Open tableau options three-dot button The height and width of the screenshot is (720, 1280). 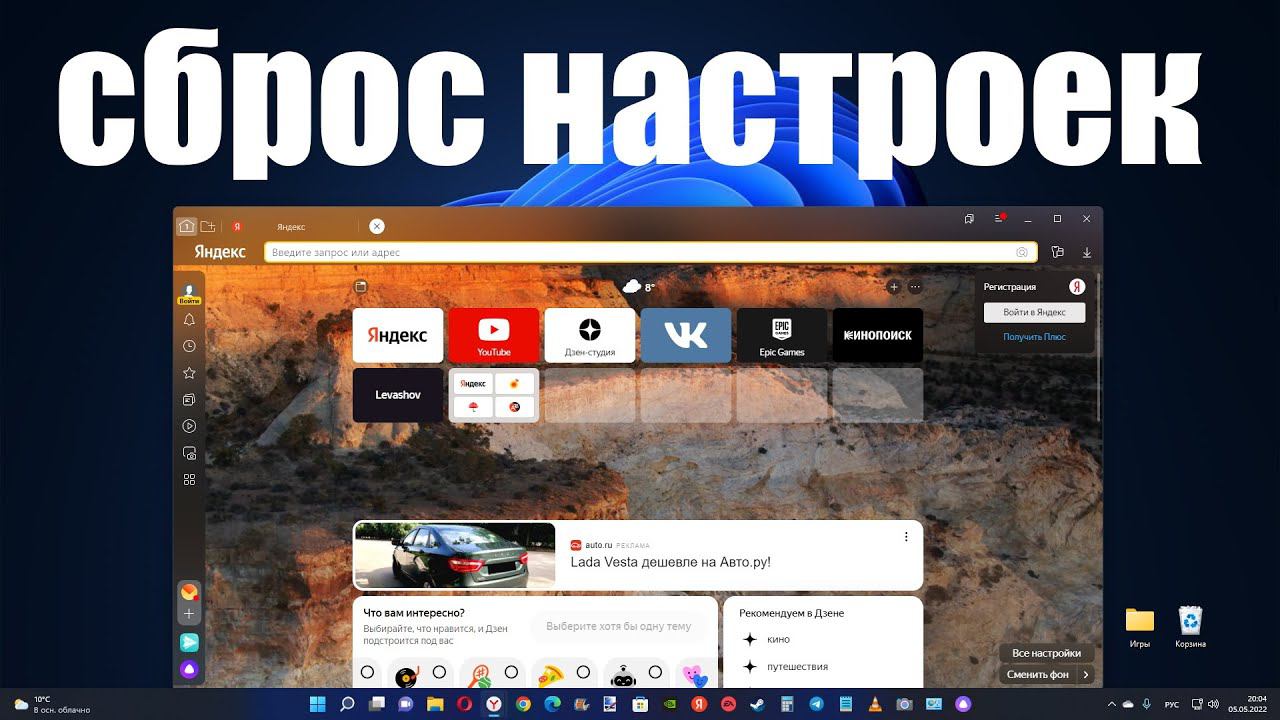coord(915,287)
